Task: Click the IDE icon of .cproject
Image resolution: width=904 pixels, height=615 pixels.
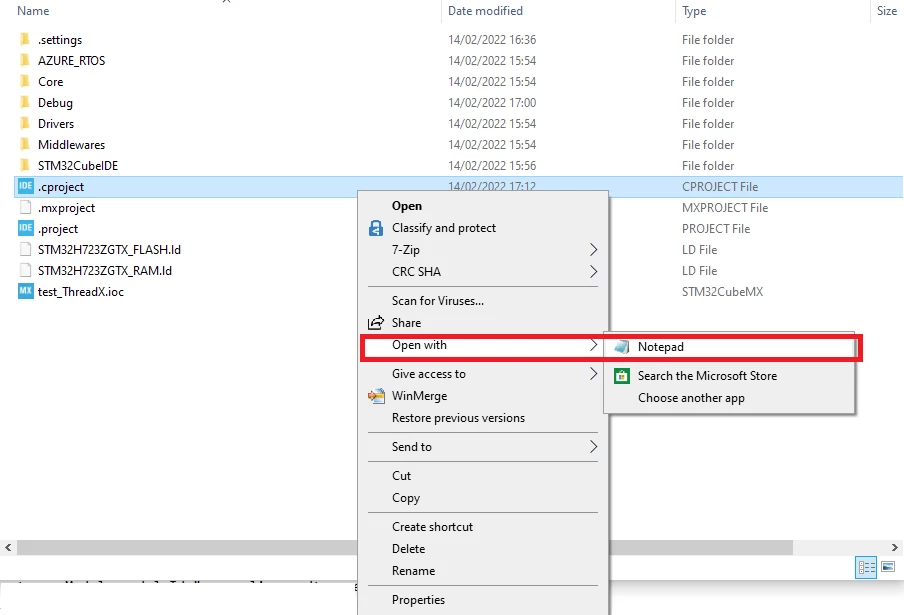Action: click(x=25, y=186)
